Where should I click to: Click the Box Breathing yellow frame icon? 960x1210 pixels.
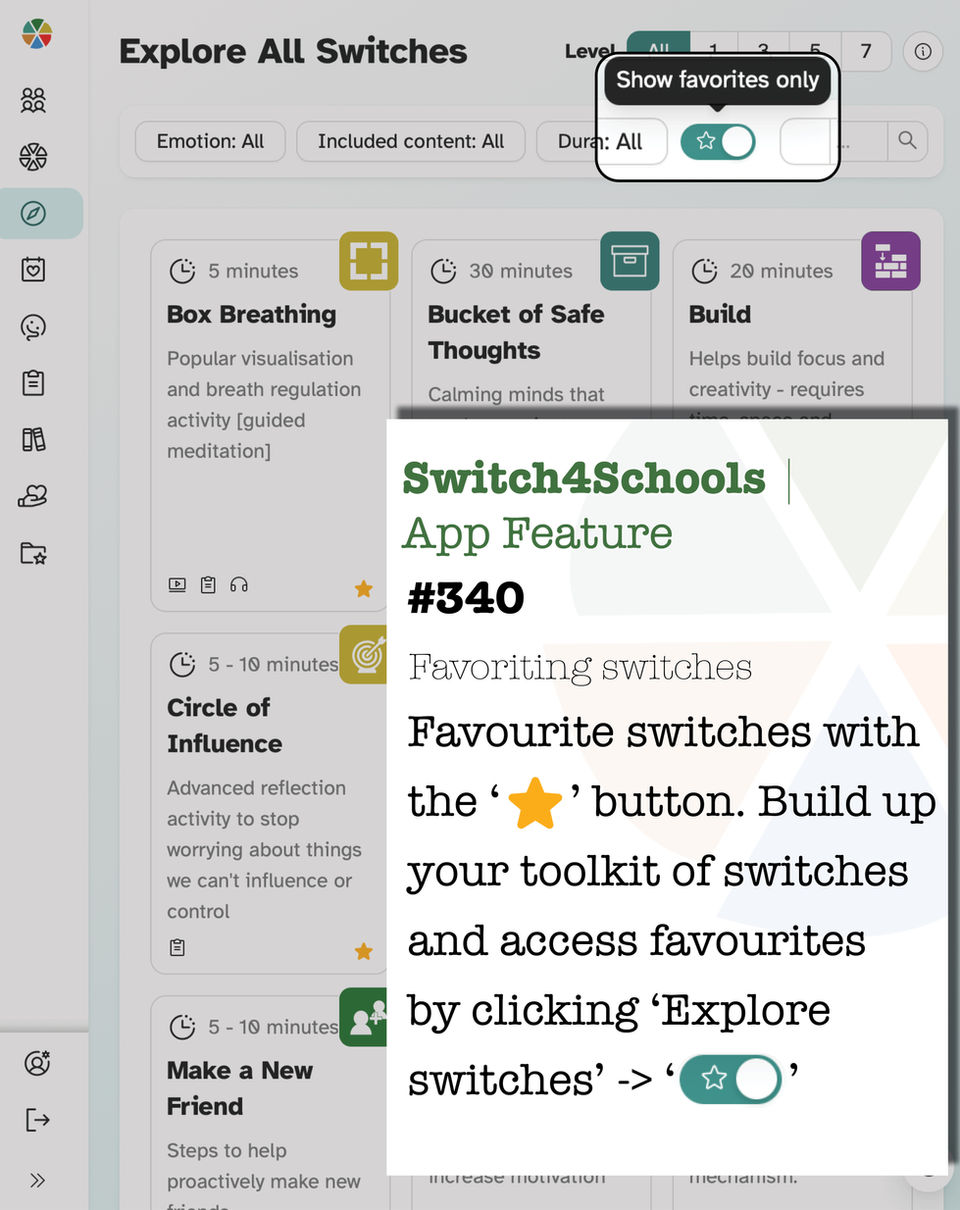(x=369, y=261)
